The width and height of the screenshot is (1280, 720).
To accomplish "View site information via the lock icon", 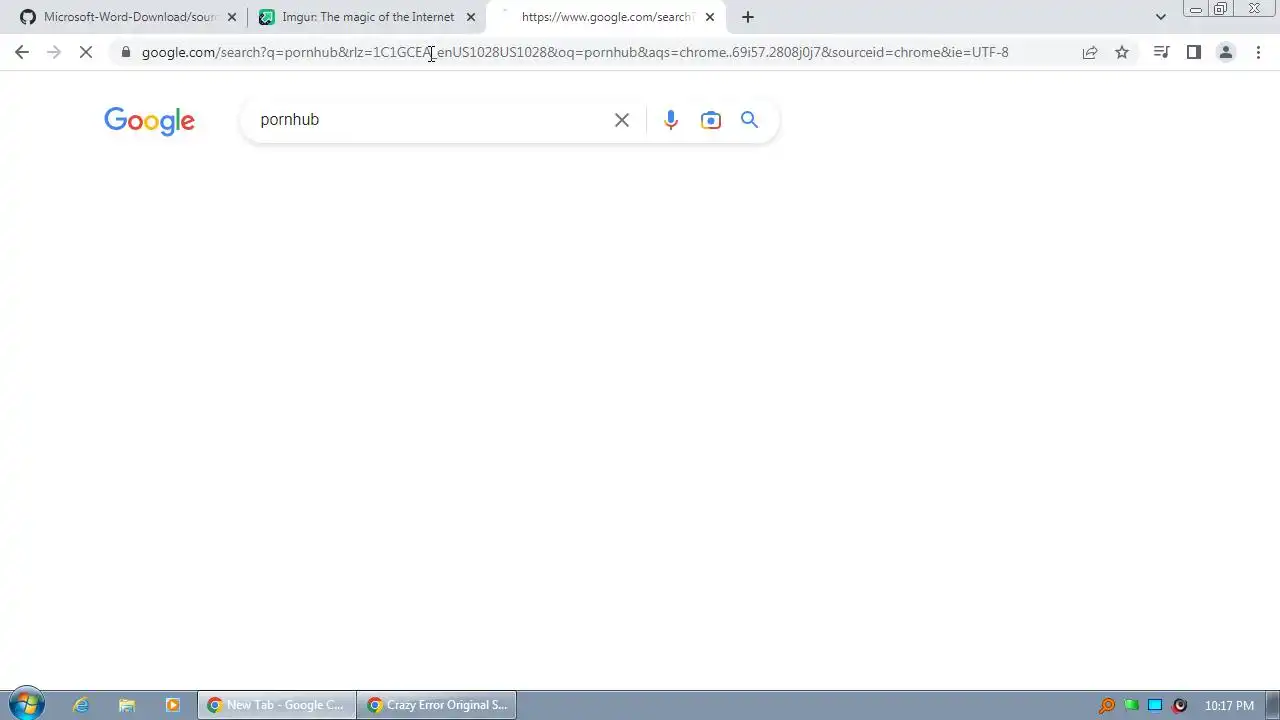I will pos(126,52).
